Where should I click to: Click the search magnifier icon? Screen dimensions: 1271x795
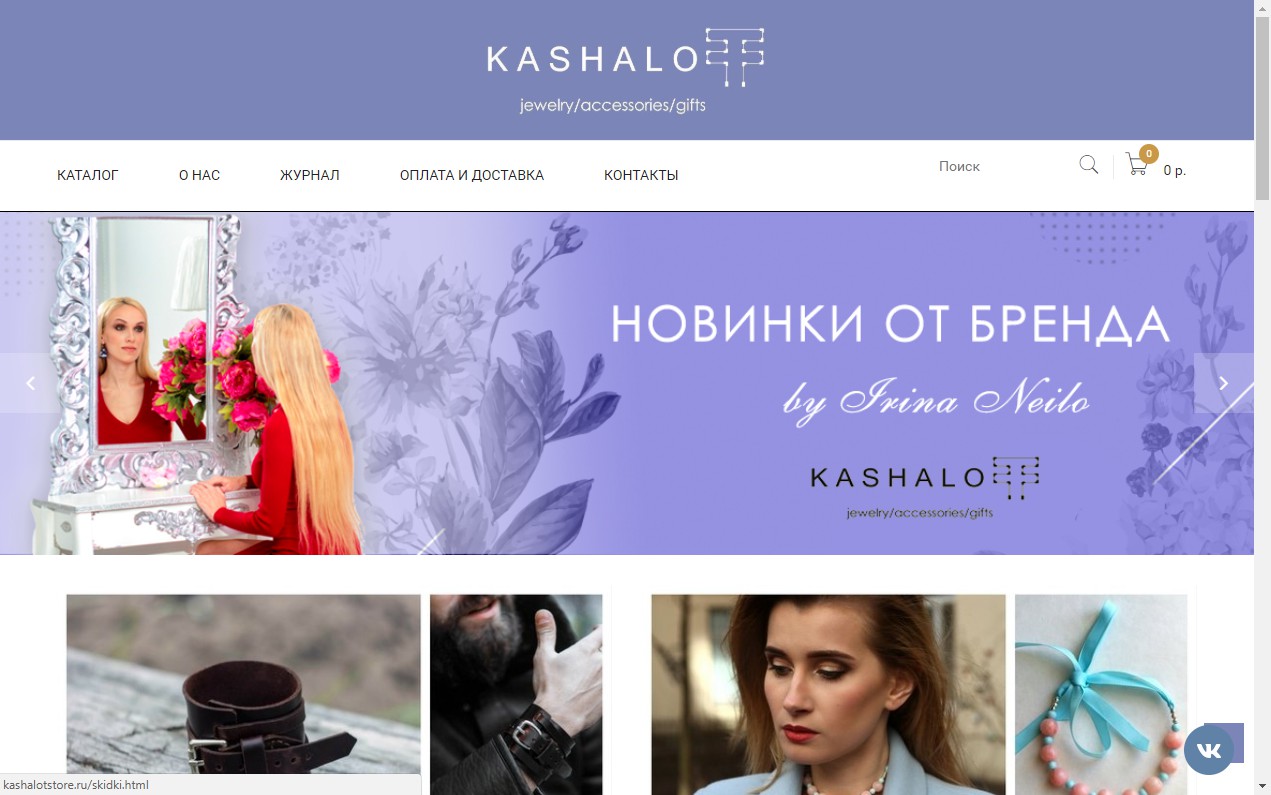pos(1089,165)
